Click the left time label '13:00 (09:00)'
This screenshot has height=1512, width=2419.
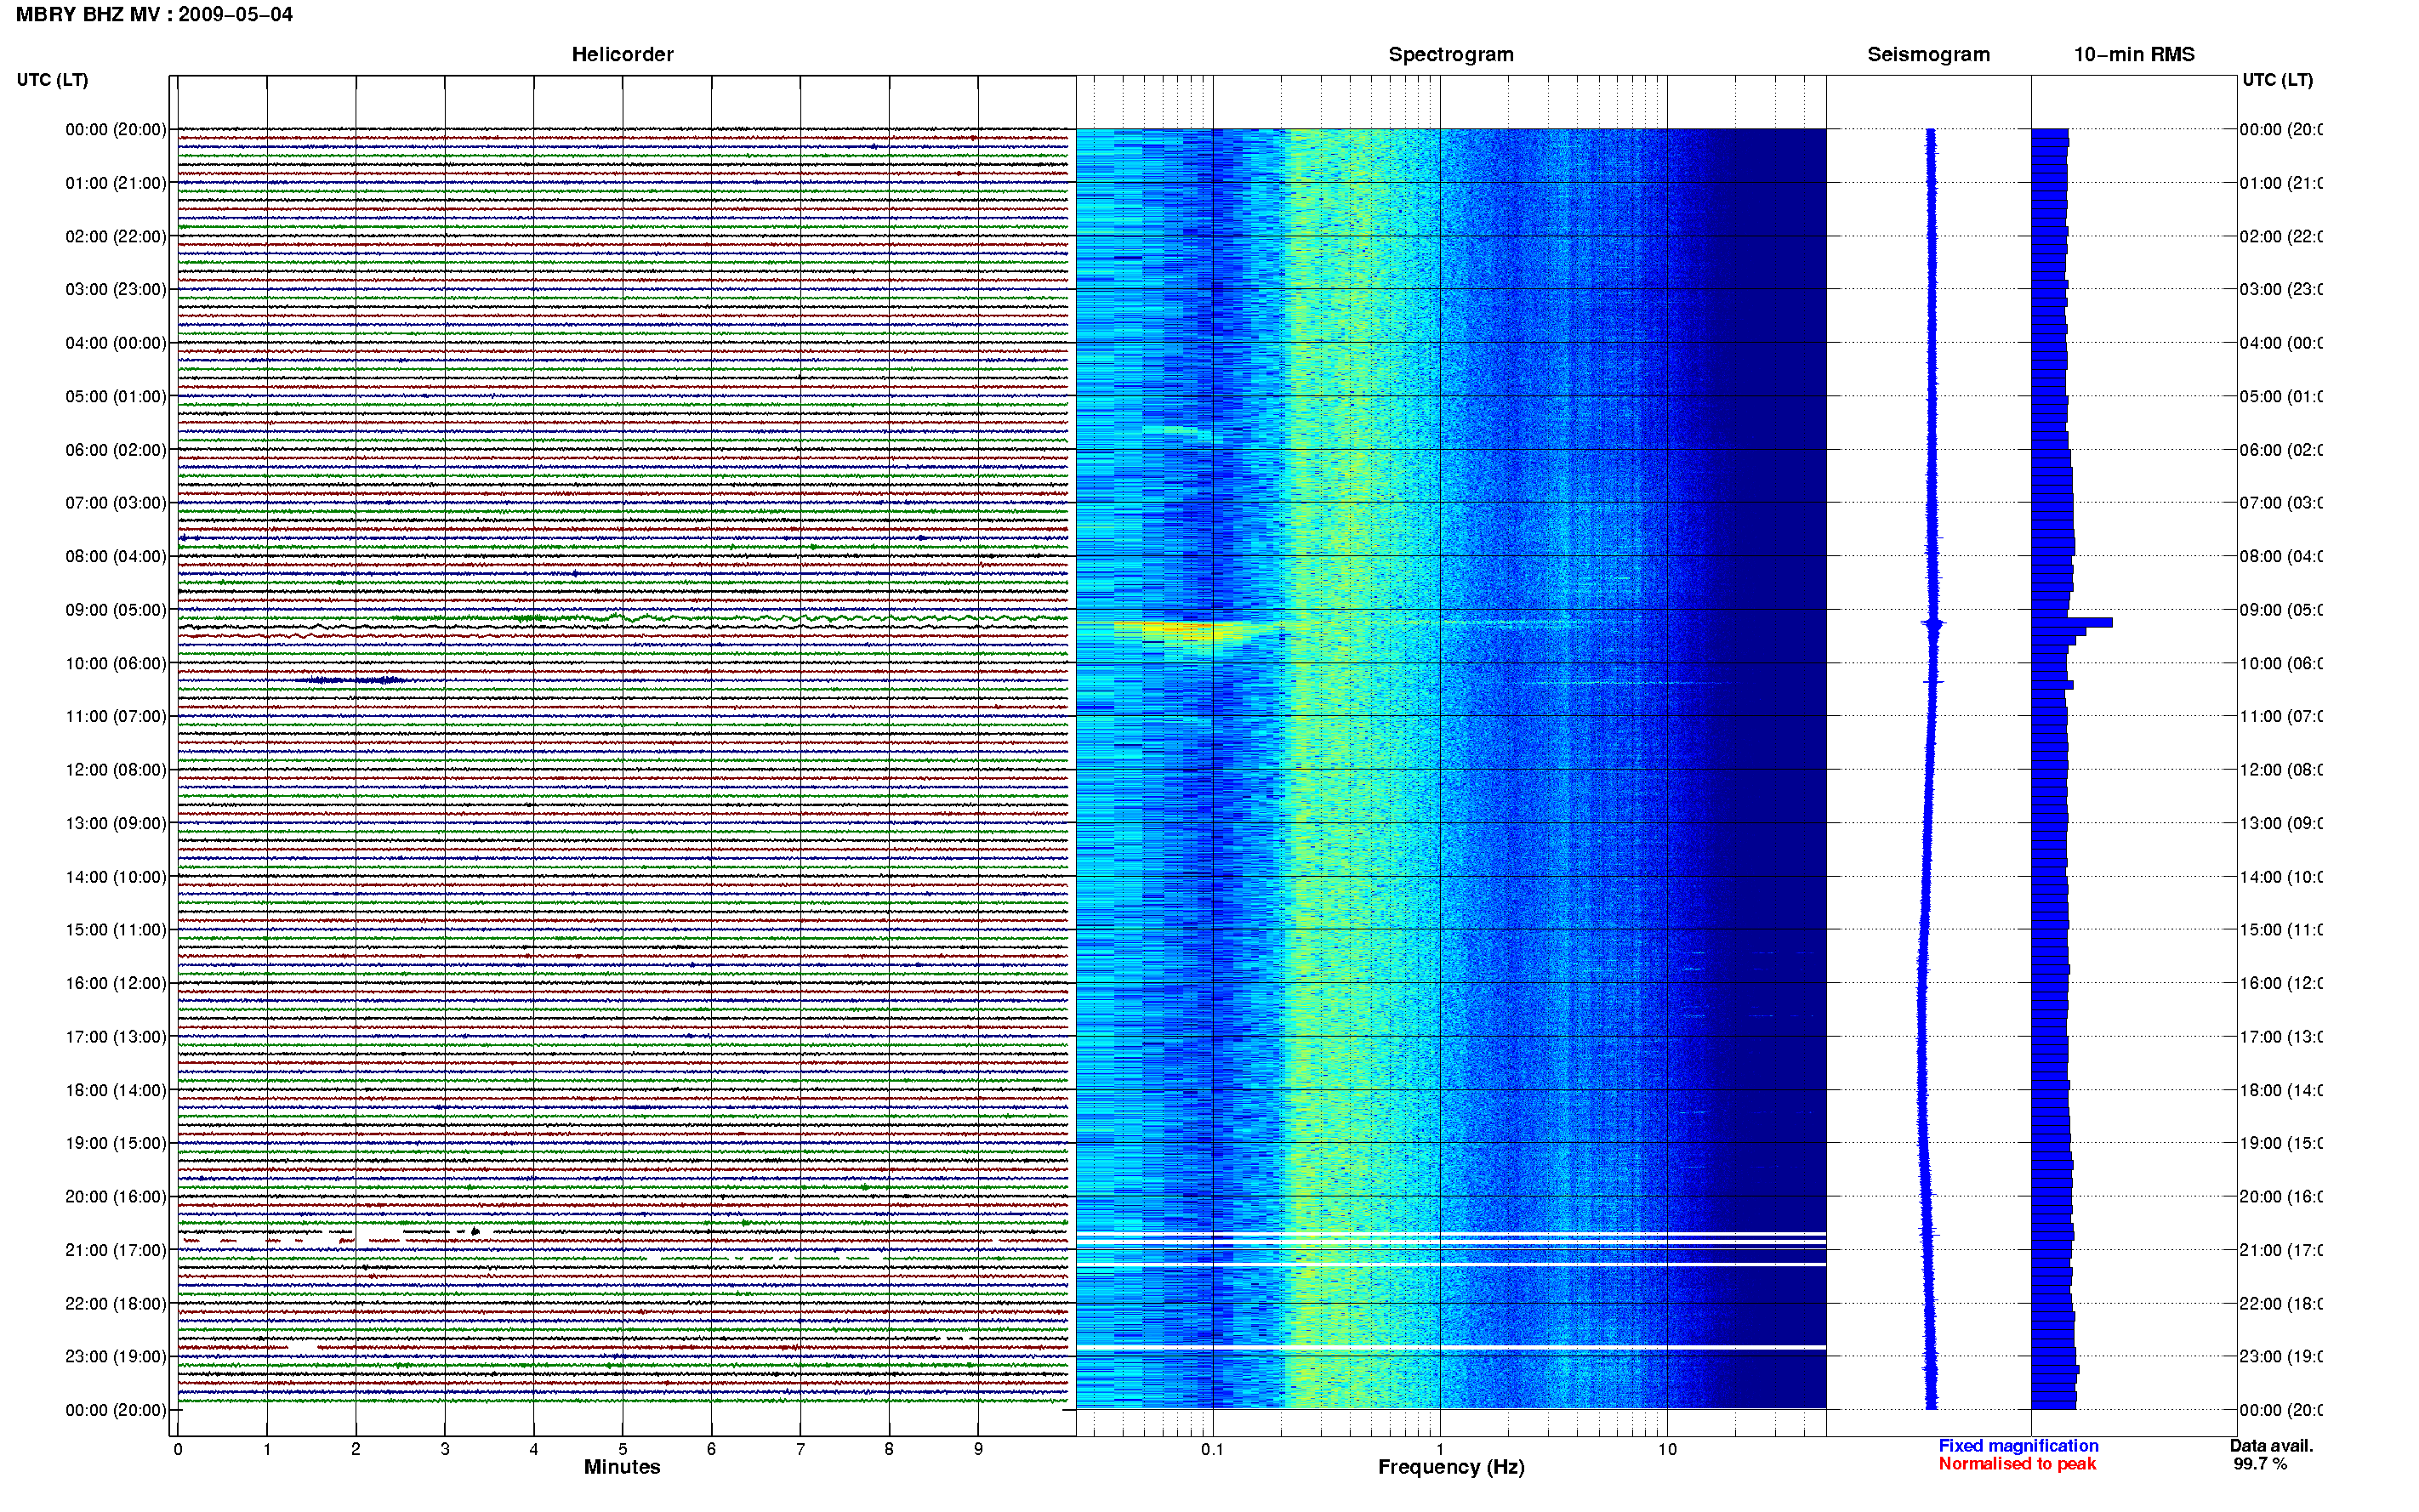tap(116, 823)
